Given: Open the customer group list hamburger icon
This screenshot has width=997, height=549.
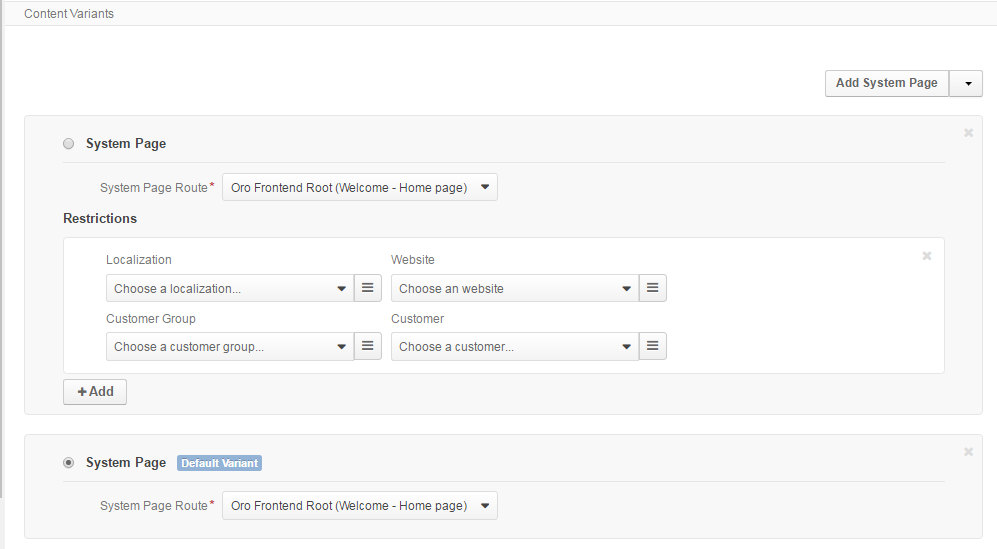Looking at the screenshot, I should pos(368,346).
